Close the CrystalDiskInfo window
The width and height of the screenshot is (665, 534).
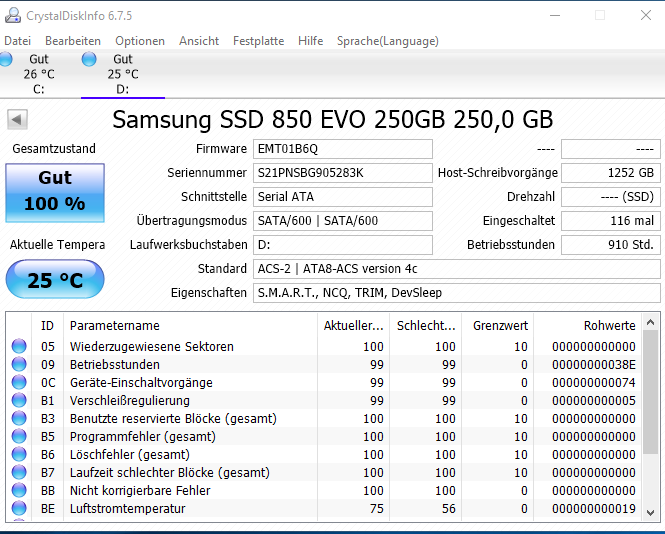coord(645,16)
